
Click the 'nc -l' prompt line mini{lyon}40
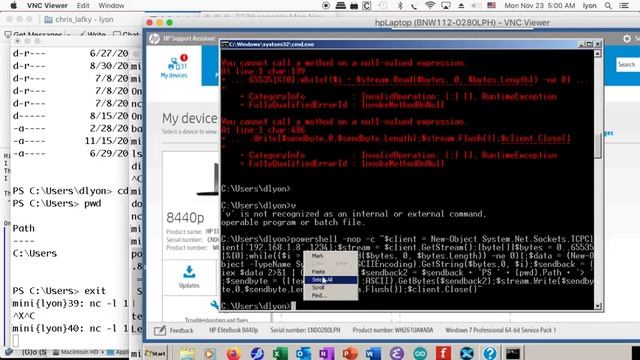coord(70,328)
